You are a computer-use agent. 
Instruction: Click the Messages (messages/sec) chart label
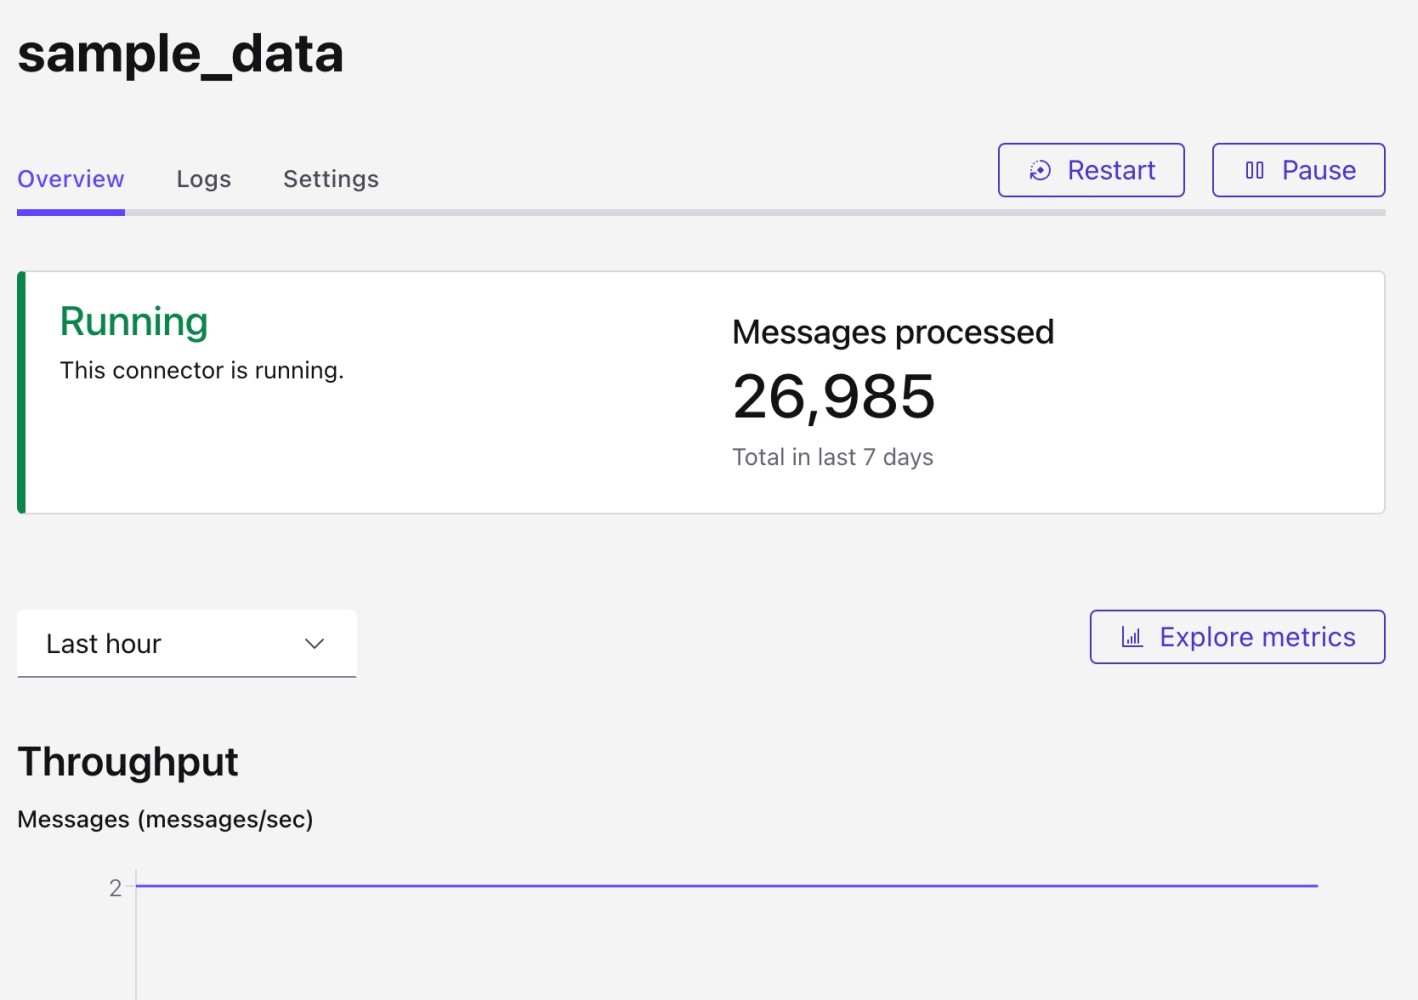click(x=165, y=820)
